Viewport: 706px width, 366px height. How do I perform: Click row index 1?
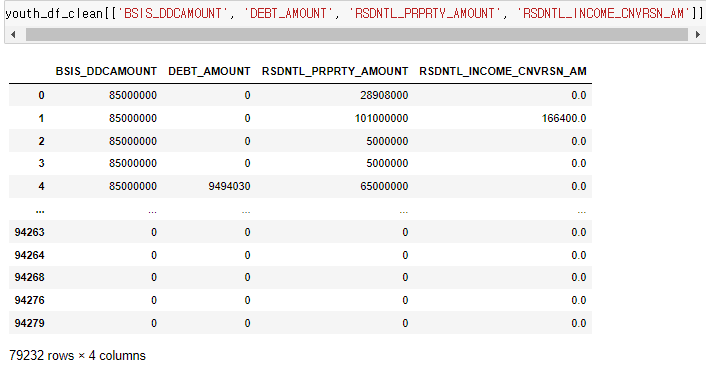click(41, 118)
